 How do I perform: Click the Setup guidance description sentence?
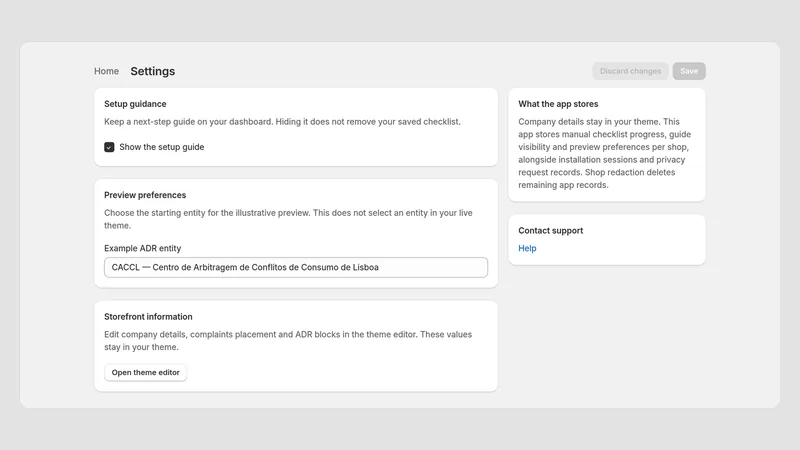(282, 121)
